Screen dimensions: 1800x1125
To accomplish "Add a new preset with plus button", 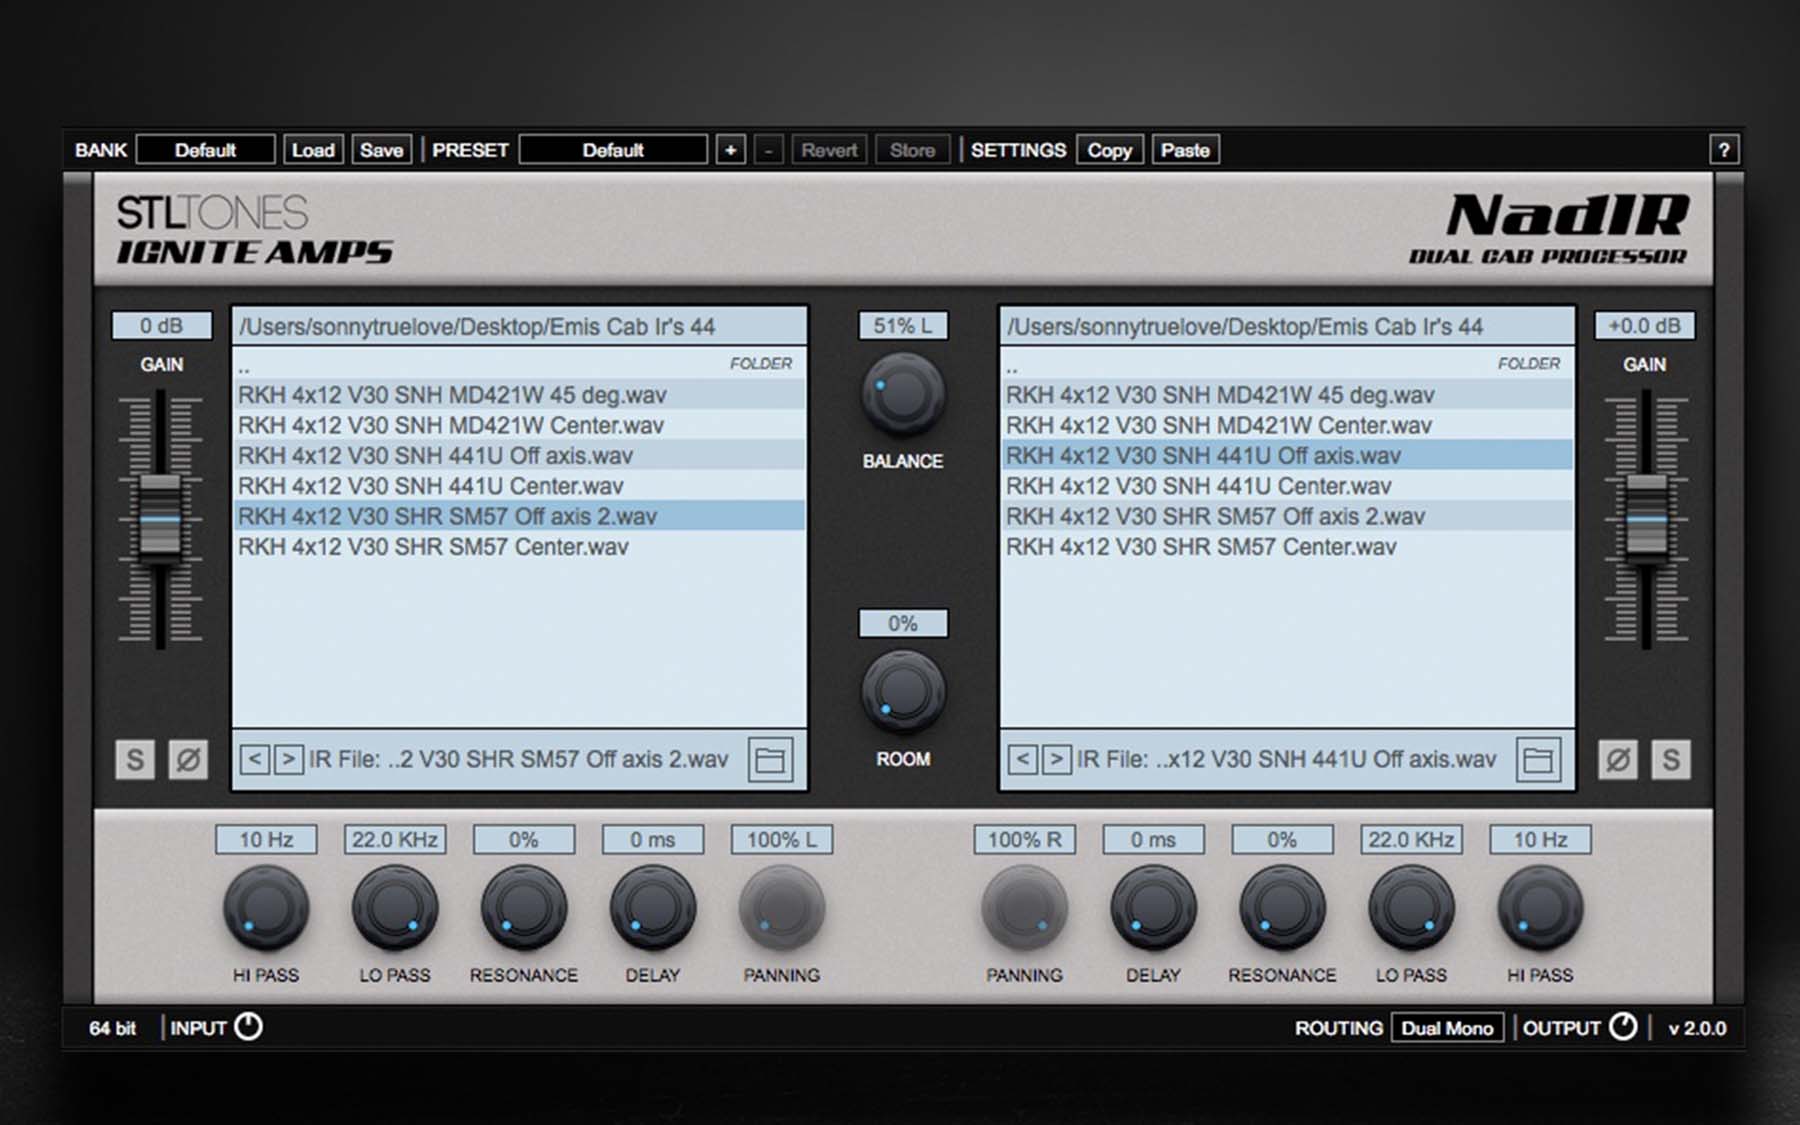I will pos(731,150).
